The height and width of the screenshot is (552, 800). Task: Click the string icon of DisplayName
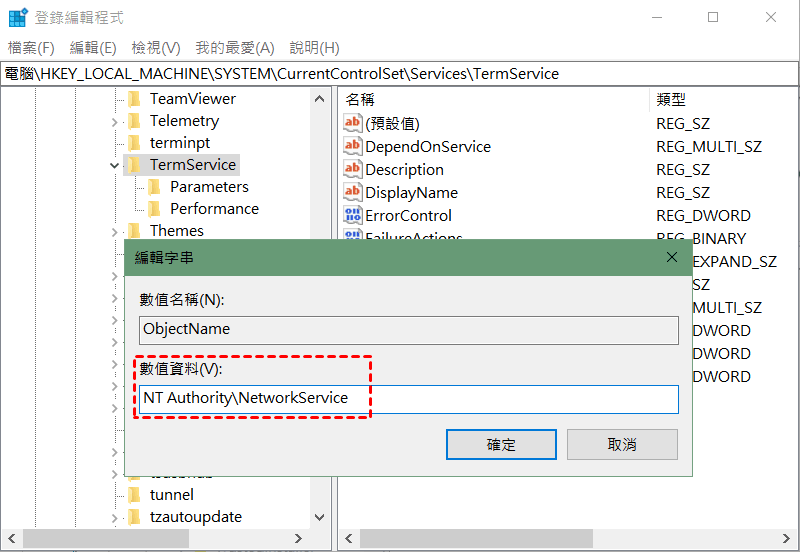pos(353,192)
